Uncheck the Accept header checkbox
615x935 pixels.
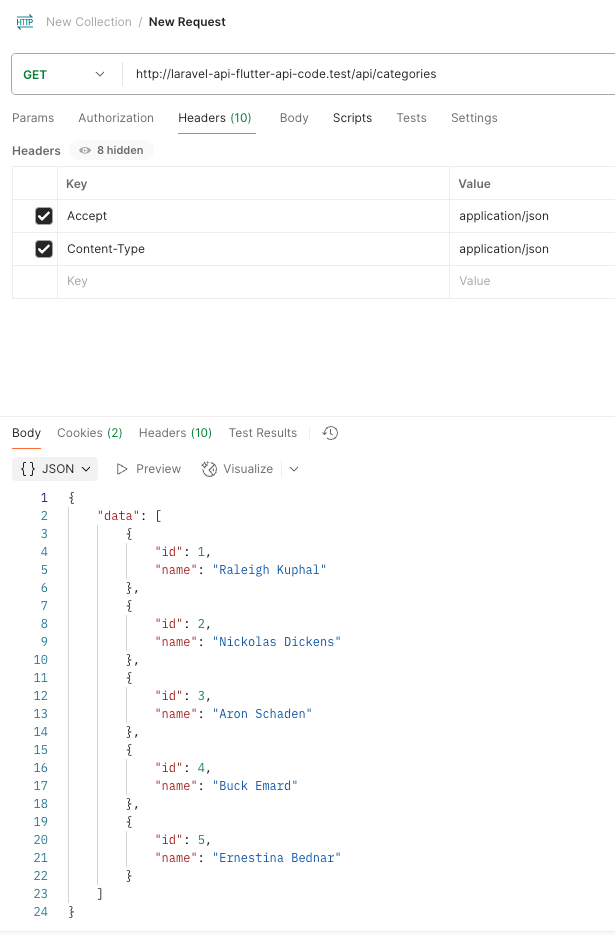(x=44, y=216)
